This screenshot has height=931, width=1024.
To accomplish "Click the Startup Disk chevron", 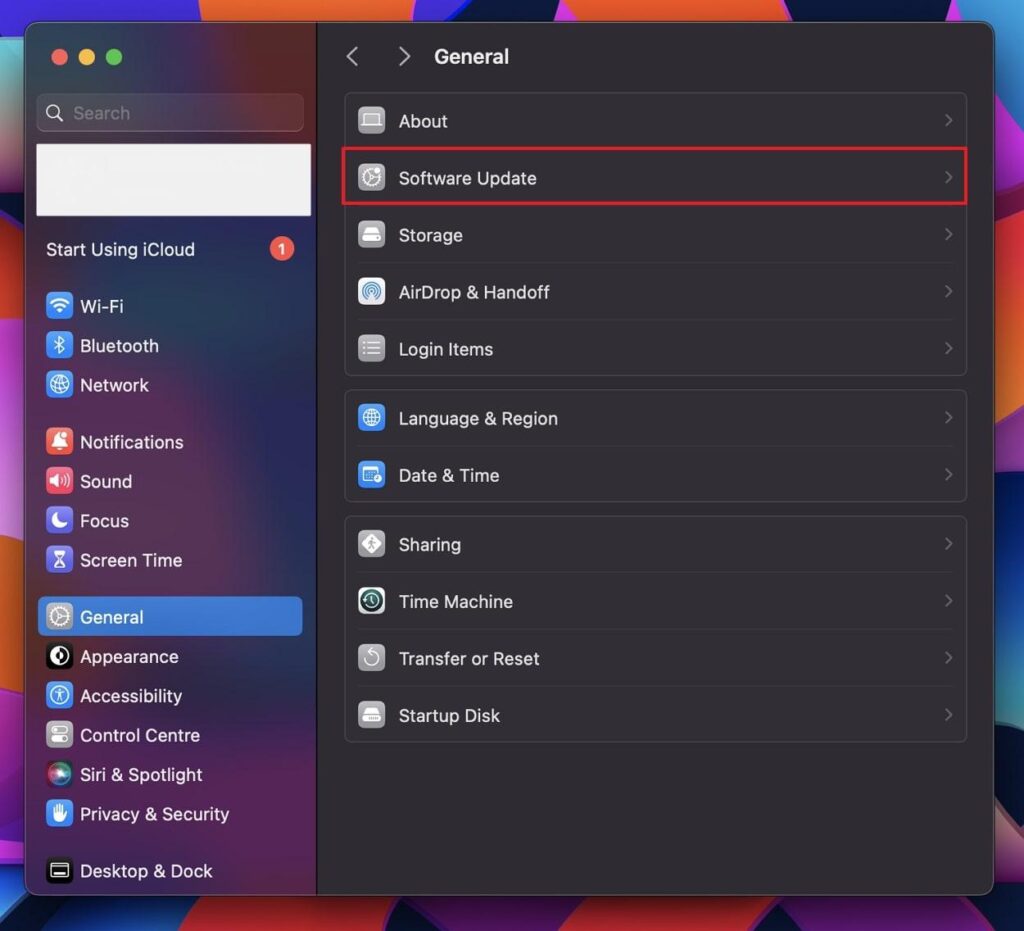I will point(948,715).
